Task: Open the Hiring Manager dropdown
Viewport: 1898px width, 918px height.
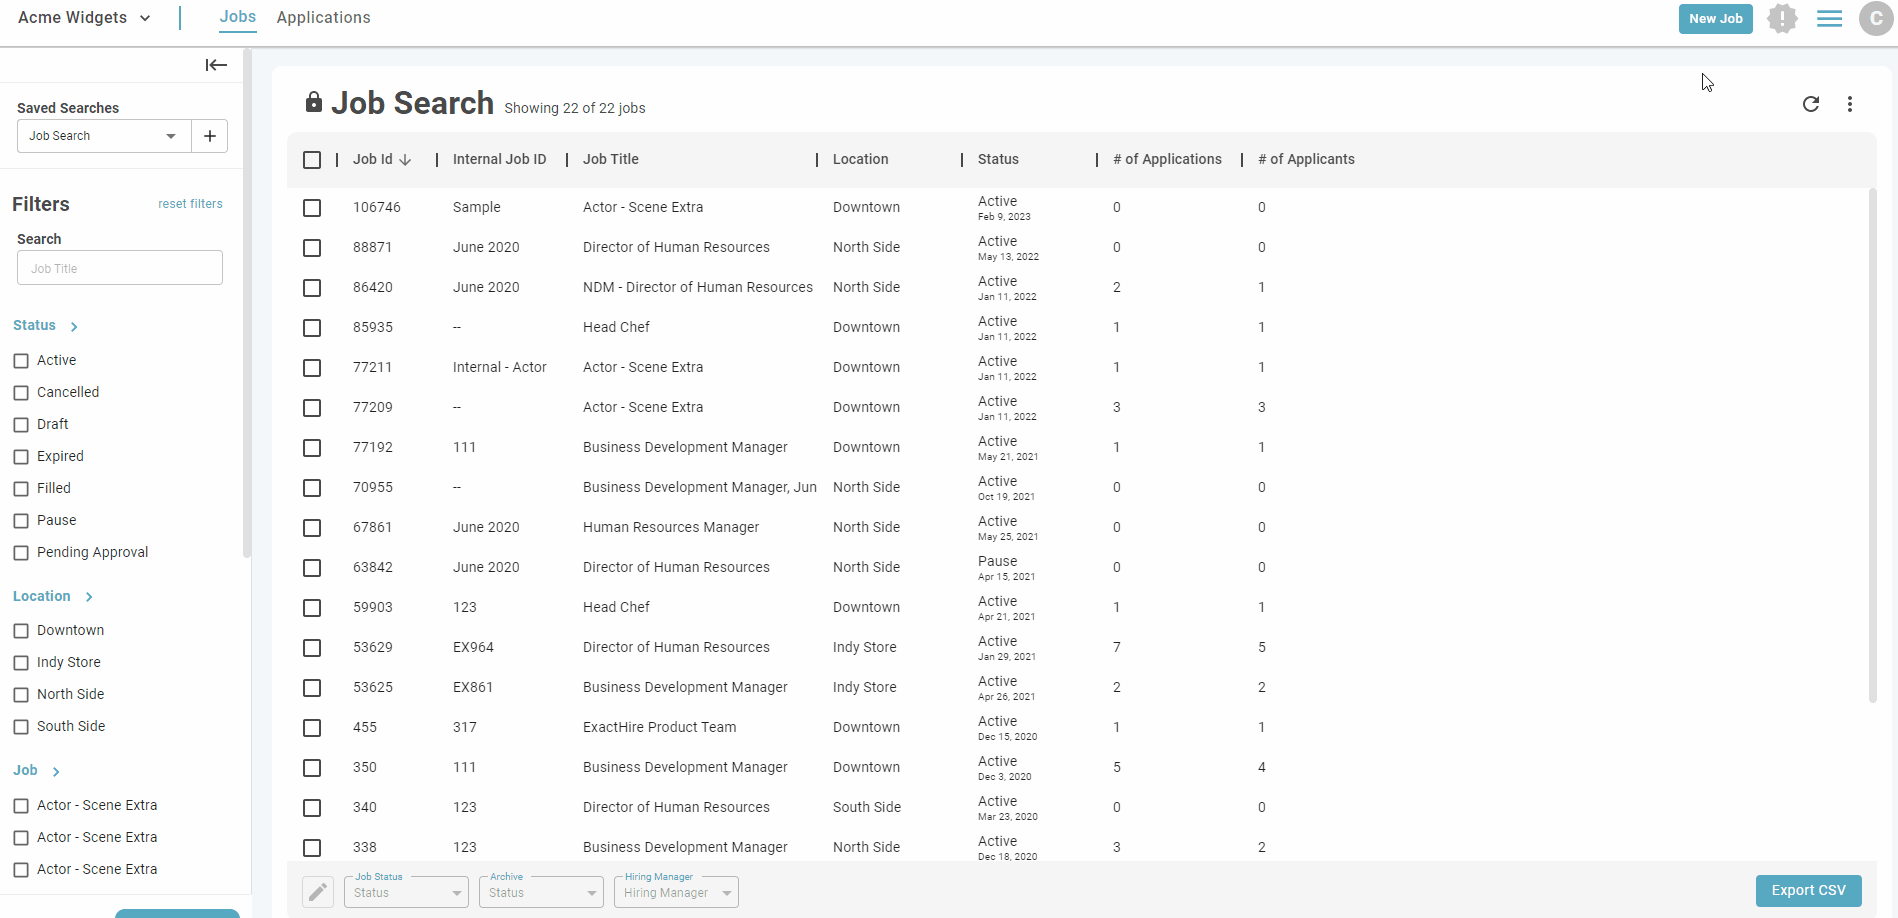Action: [676, 892]
